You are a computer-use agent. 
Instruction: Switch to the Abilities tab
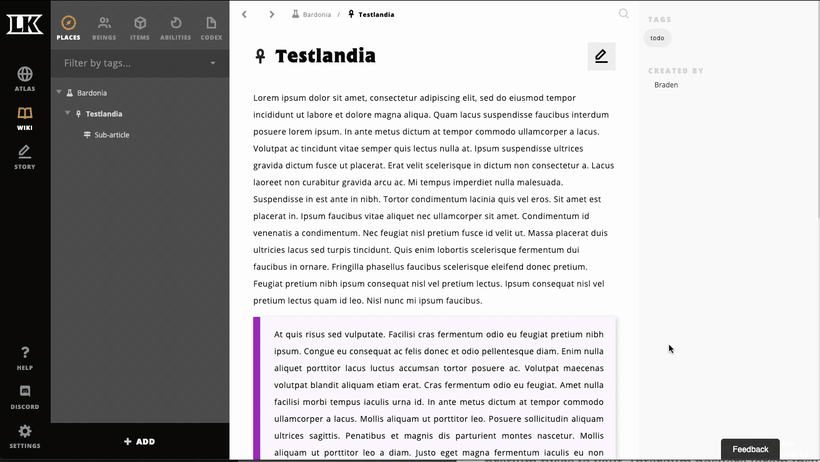point(176,28)
